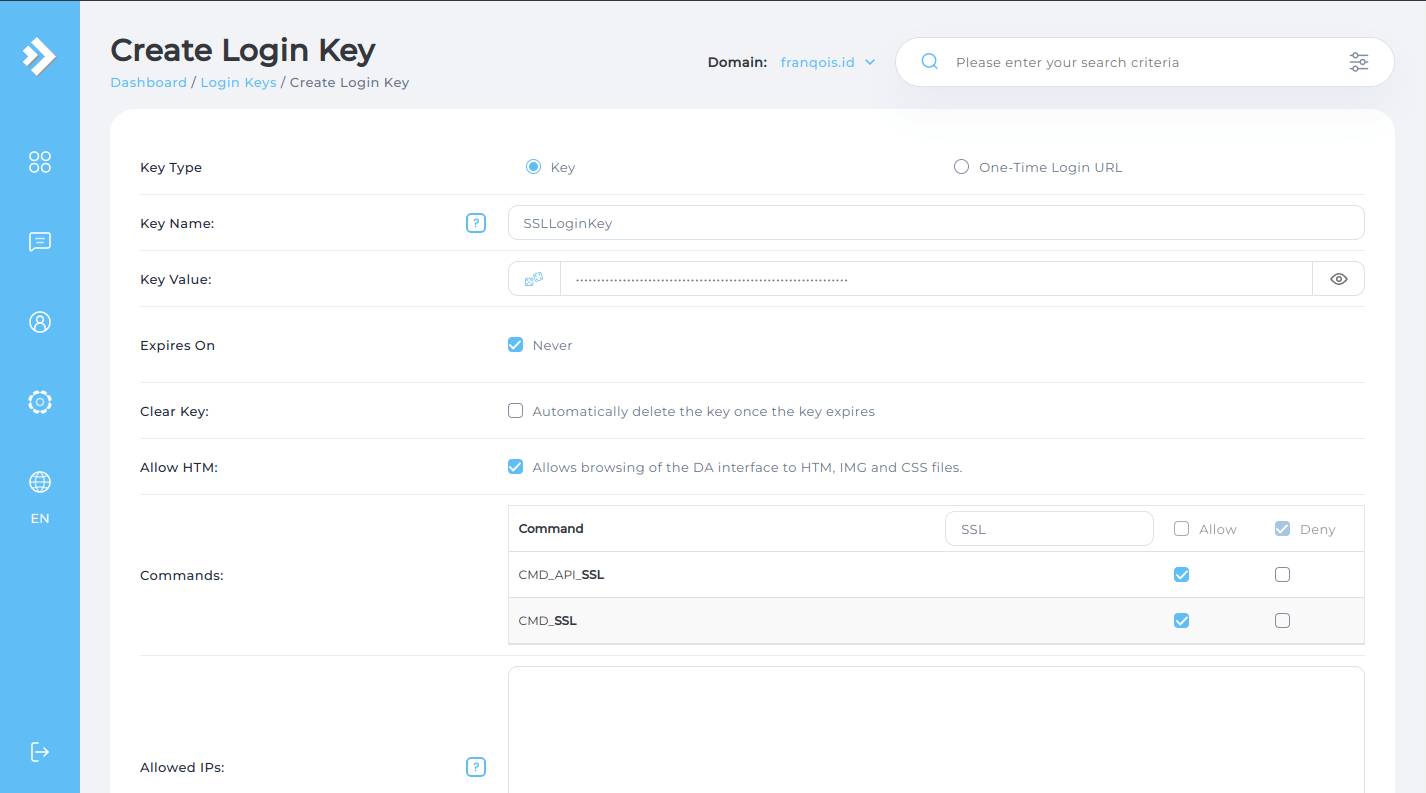This screenshot has width=1426, height=793.
Task: Enable automatically delete key checkbox
Action: pyautogui.click(x=516, y=411)
